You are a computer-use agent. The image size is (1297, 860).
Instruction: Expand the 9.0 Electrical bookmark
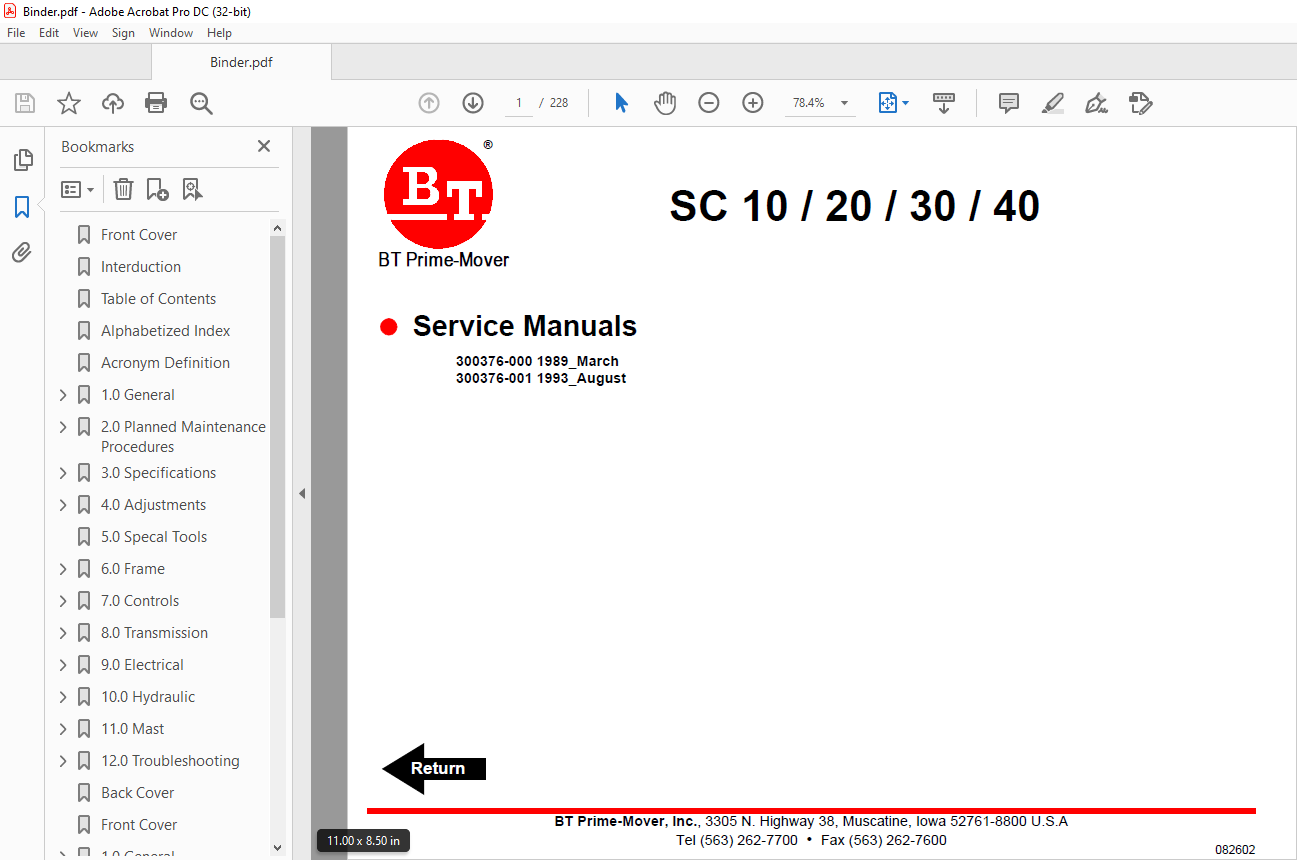click(x=64, y=665)
